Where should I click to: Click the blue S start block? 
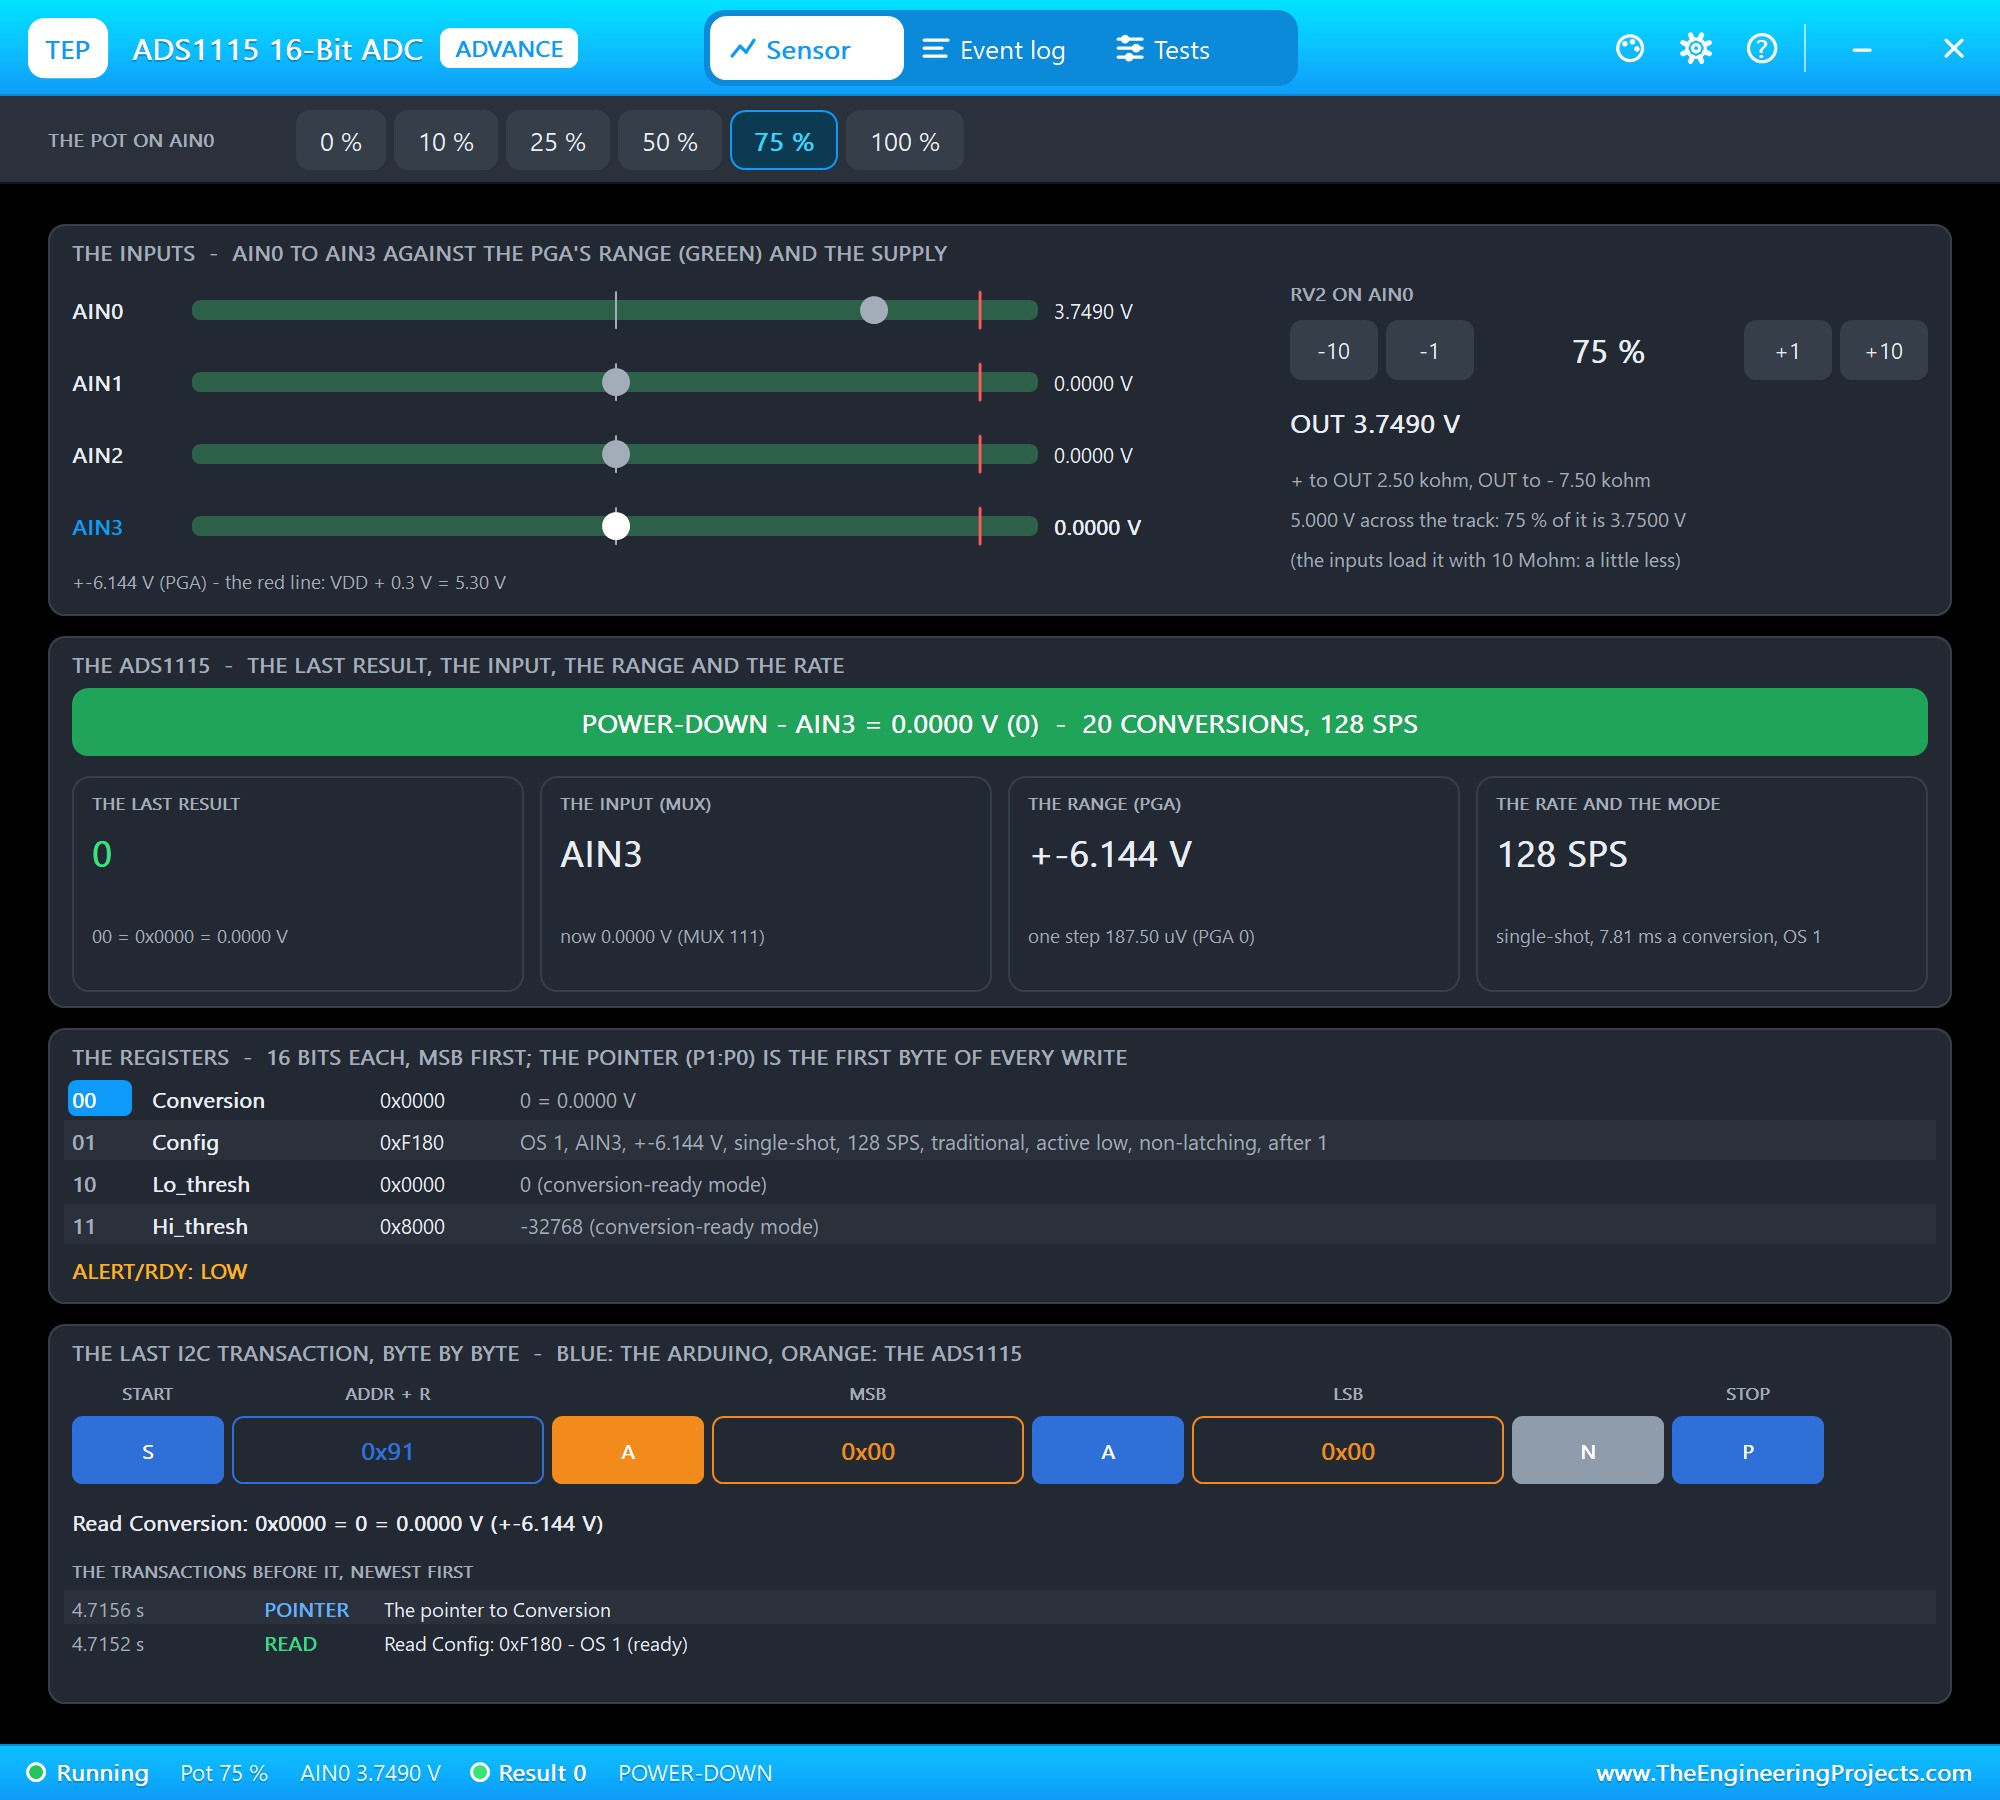(148, 1450)
